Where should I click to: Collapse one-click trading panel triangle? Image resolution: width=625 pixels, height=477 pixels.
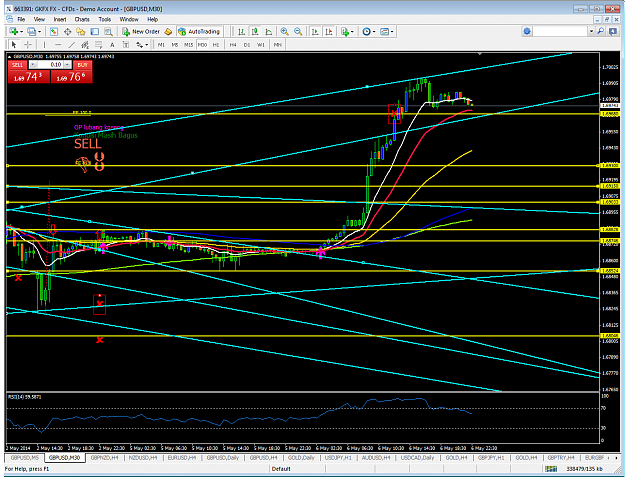tap(10, 57)
